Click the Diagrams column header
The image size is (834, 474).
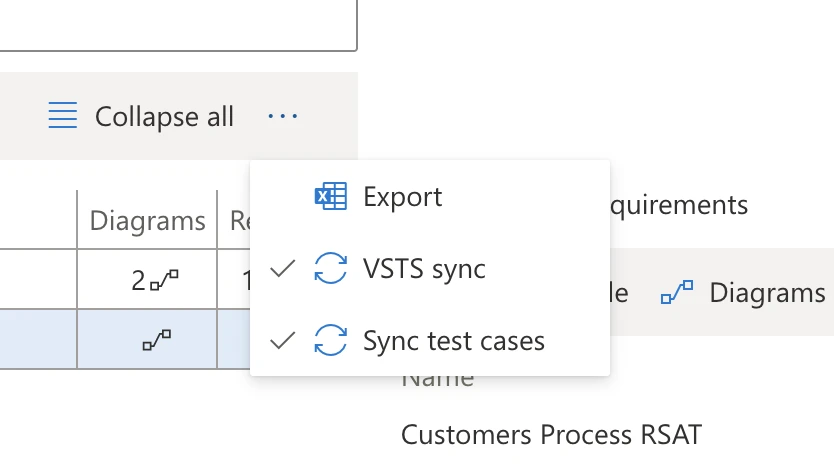point(147,220)
